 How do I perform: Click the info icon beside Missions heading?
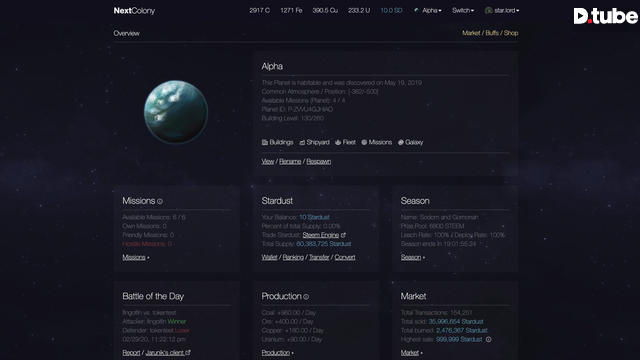click(160, 201)
